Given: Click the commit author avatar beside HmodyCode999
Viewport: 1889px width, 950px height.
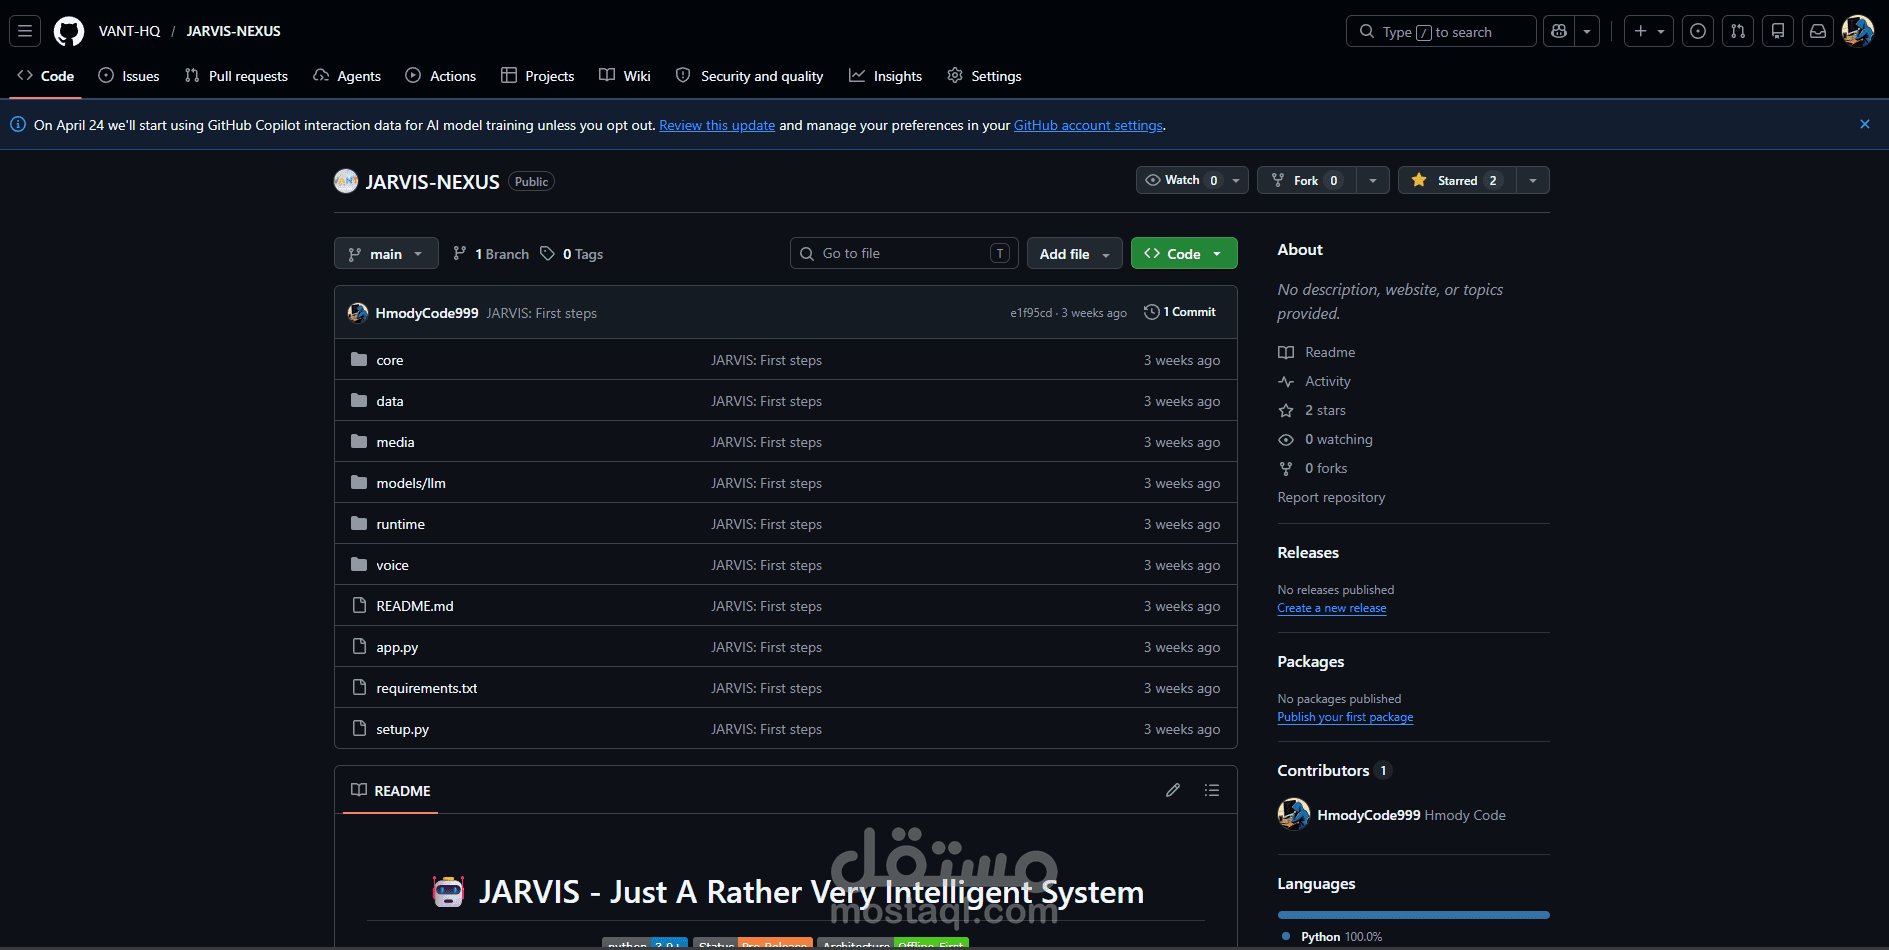Looking at the screenshot, I should tap(358, 313).
